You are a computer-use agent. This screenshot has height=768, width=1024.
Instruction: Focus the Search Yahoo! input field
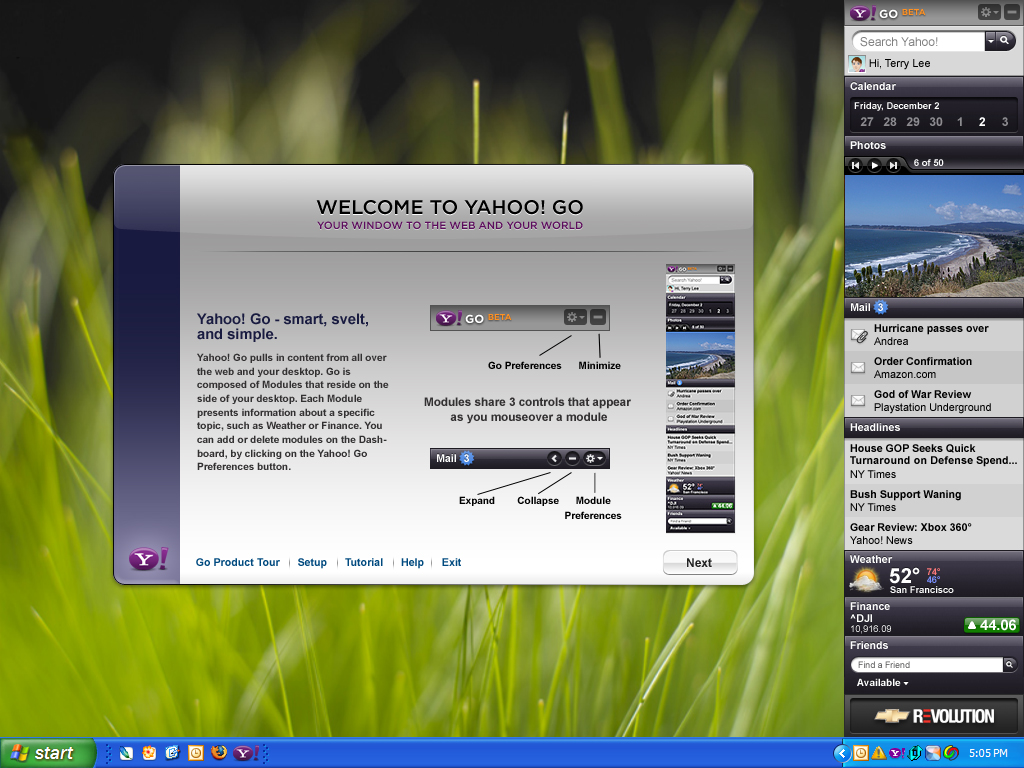point(918,42)
